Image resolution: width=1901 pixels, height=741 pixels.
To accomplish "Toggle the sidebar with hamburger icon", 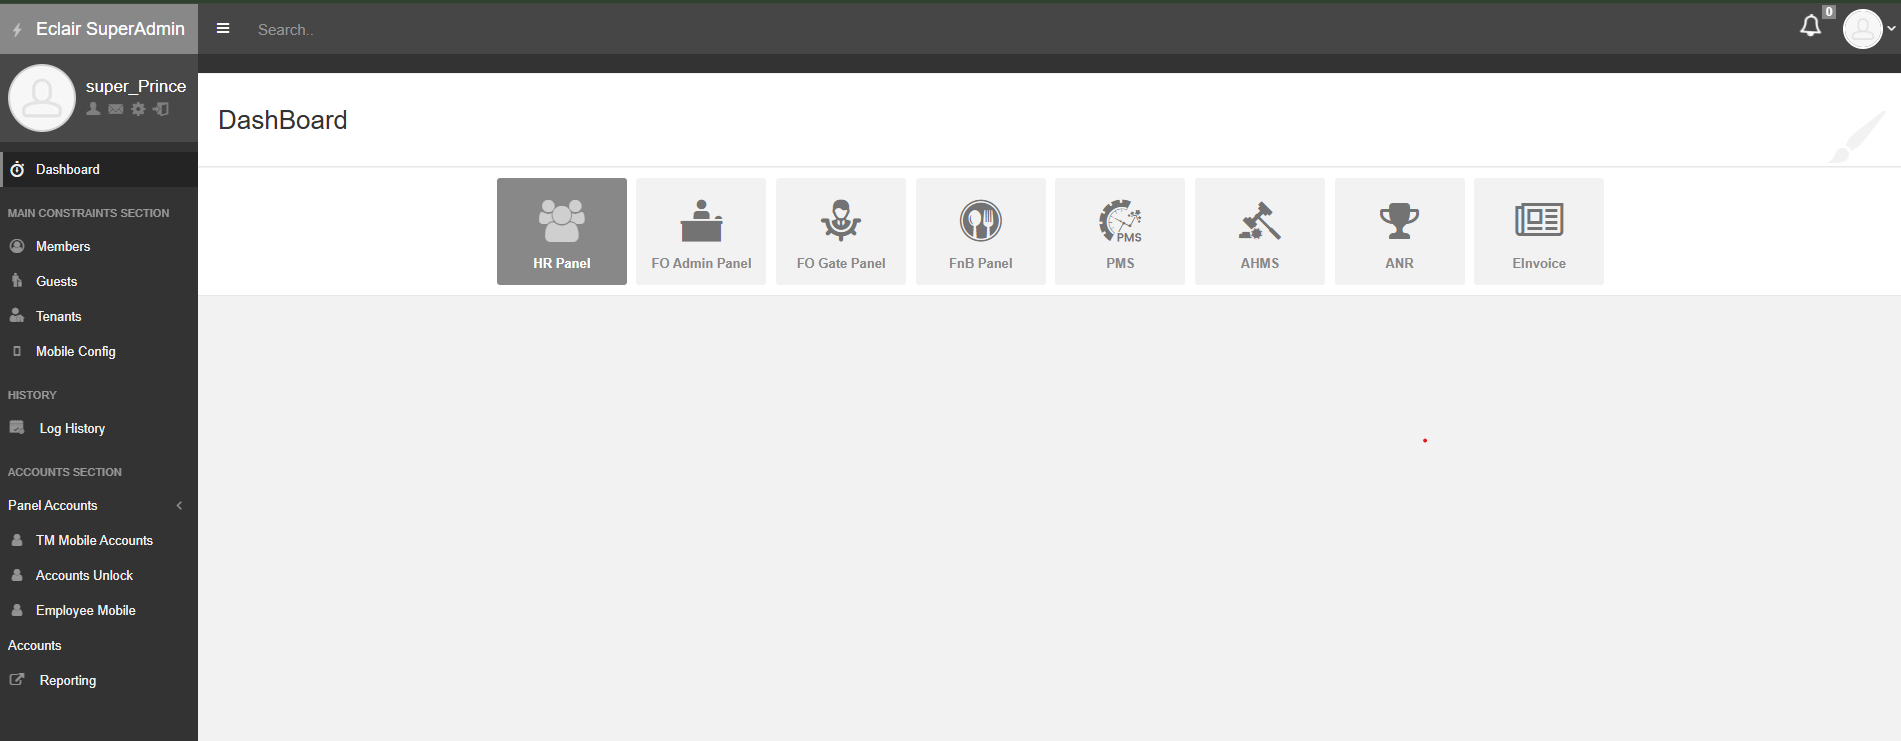I will (x=223, y=29).
